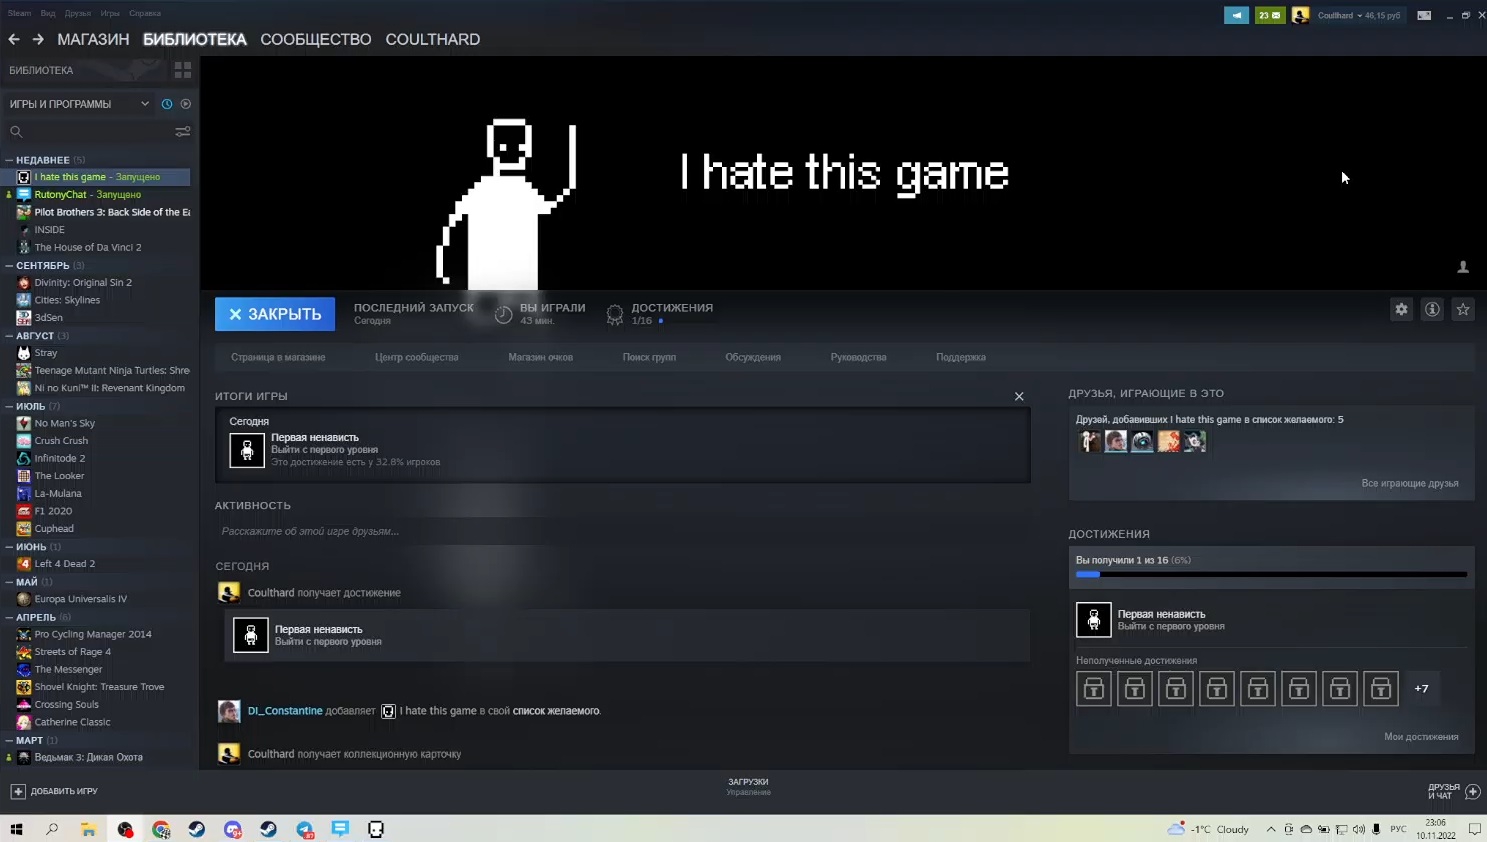This screenshot has width=1487, height=842.
Task: Open advanced library filter options icon
Action: (183, 131)
